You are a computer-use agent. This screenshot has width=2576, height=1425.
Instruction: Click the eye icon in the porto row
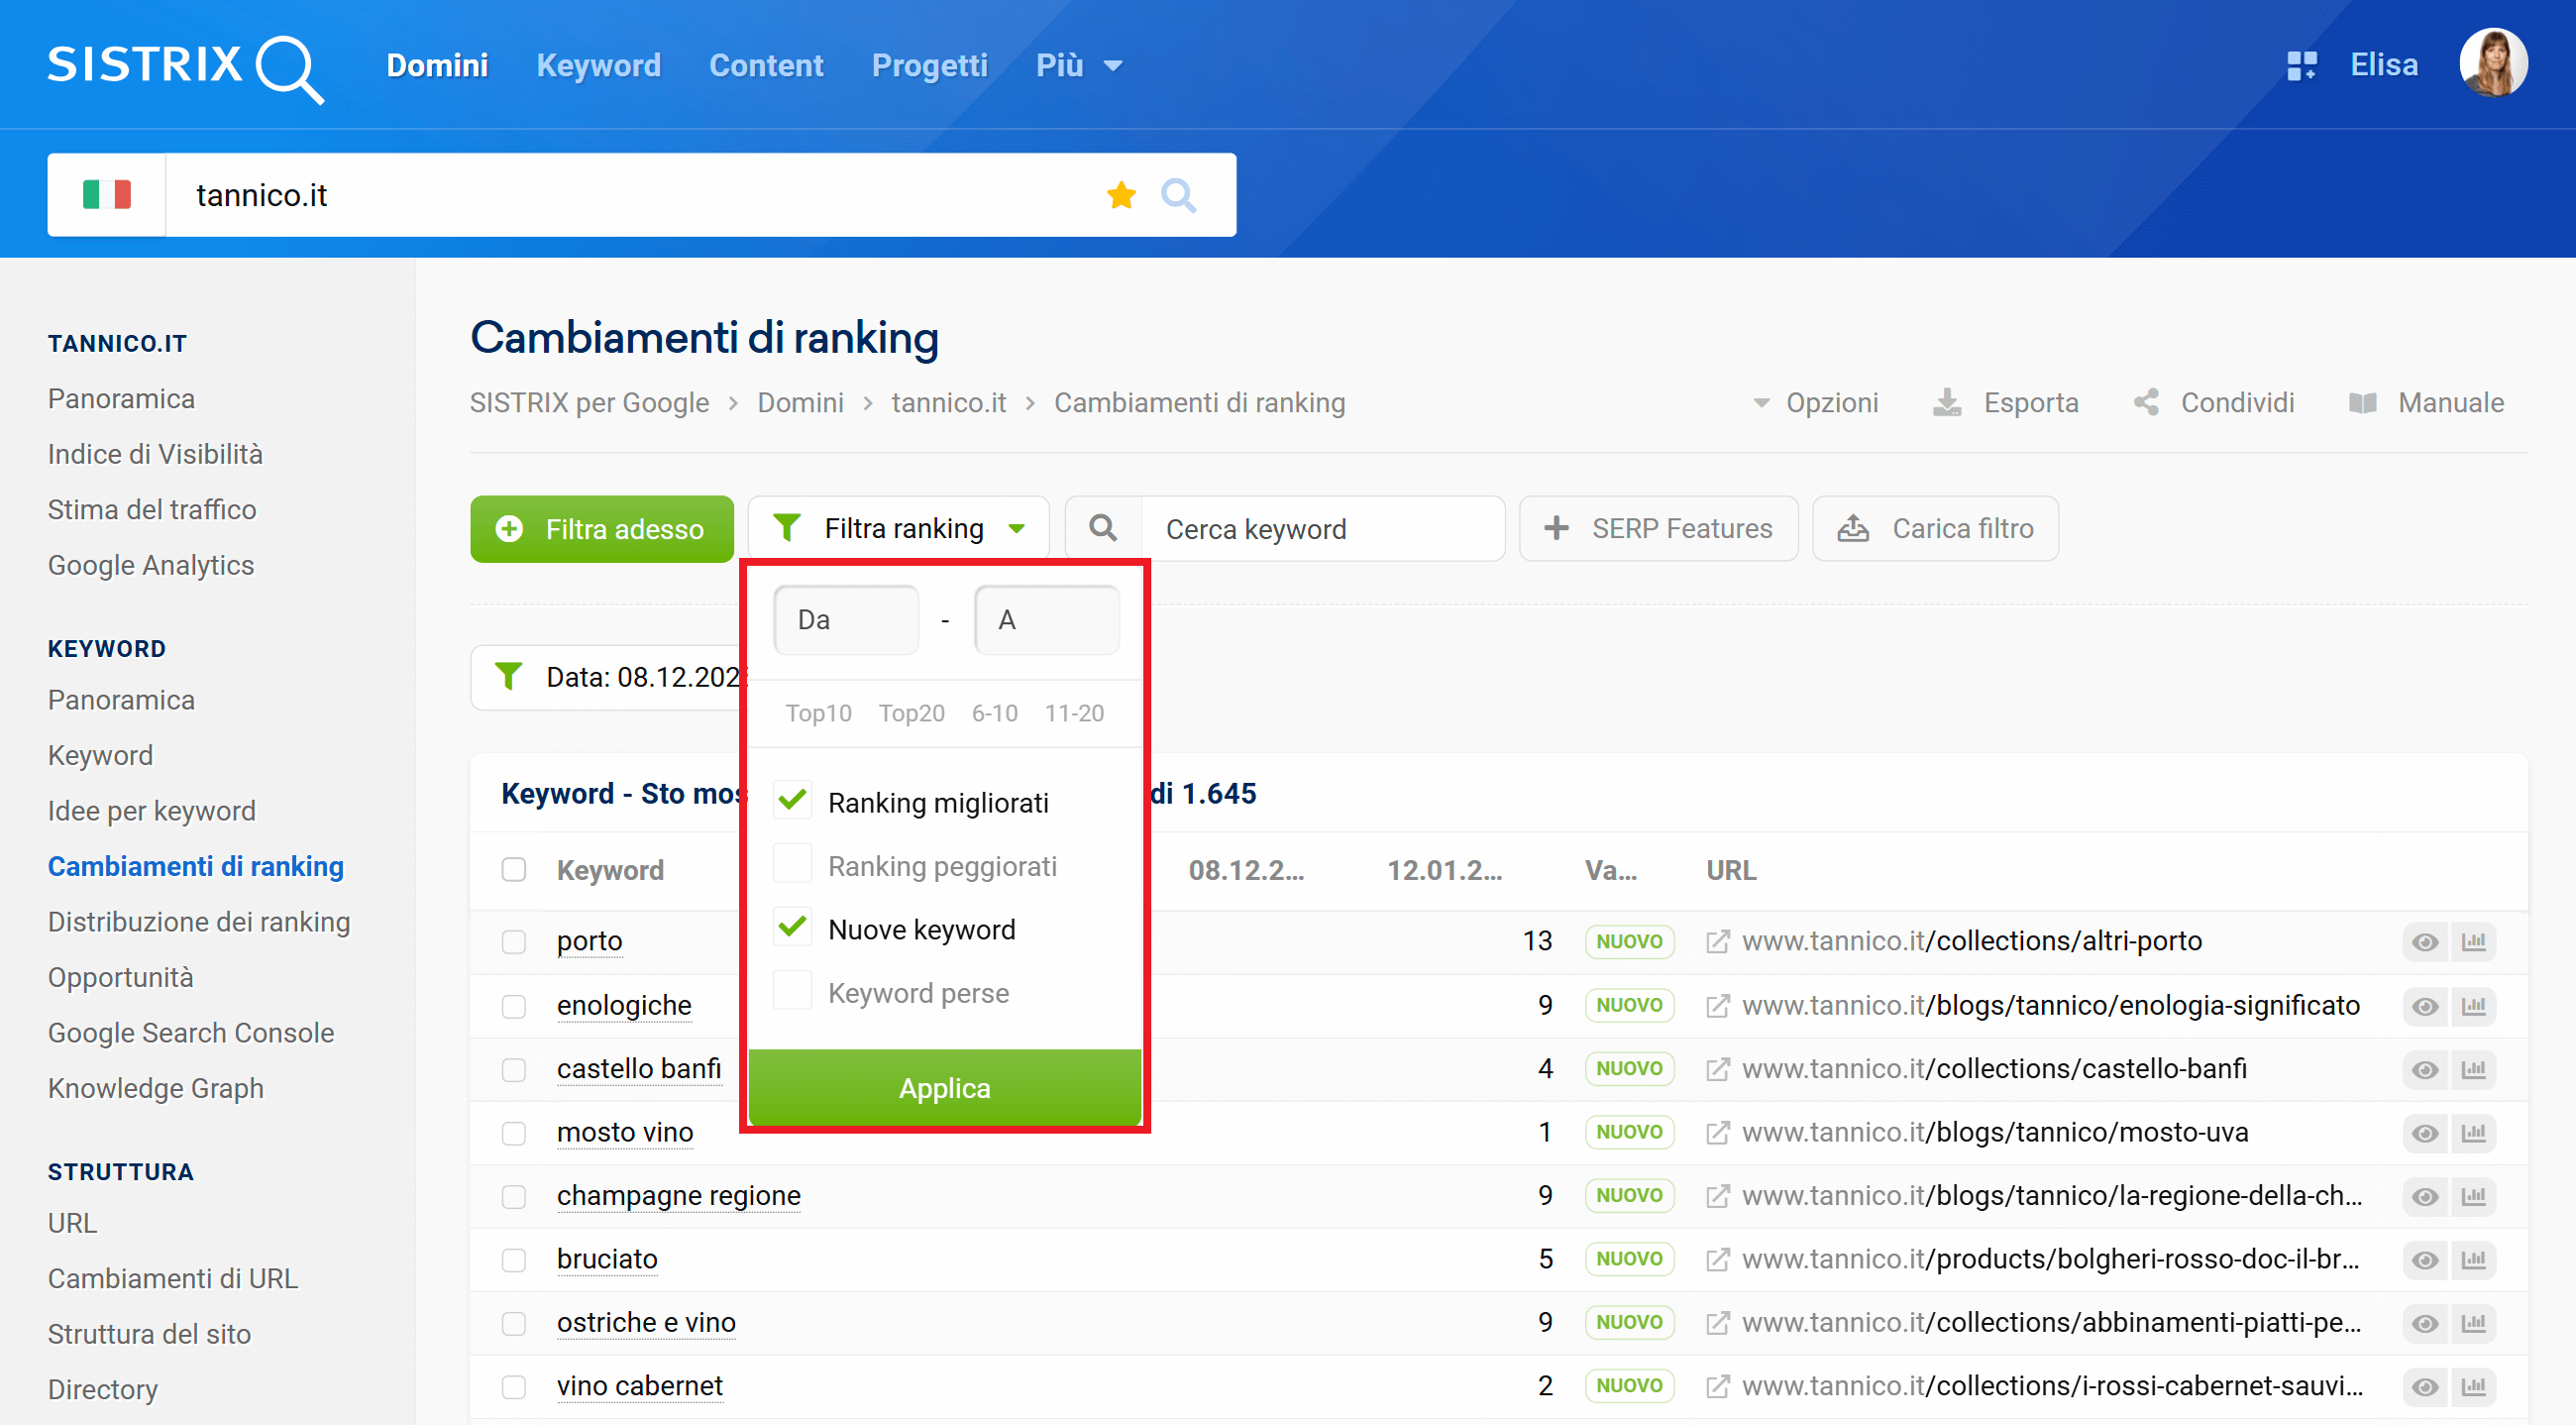2424,941
